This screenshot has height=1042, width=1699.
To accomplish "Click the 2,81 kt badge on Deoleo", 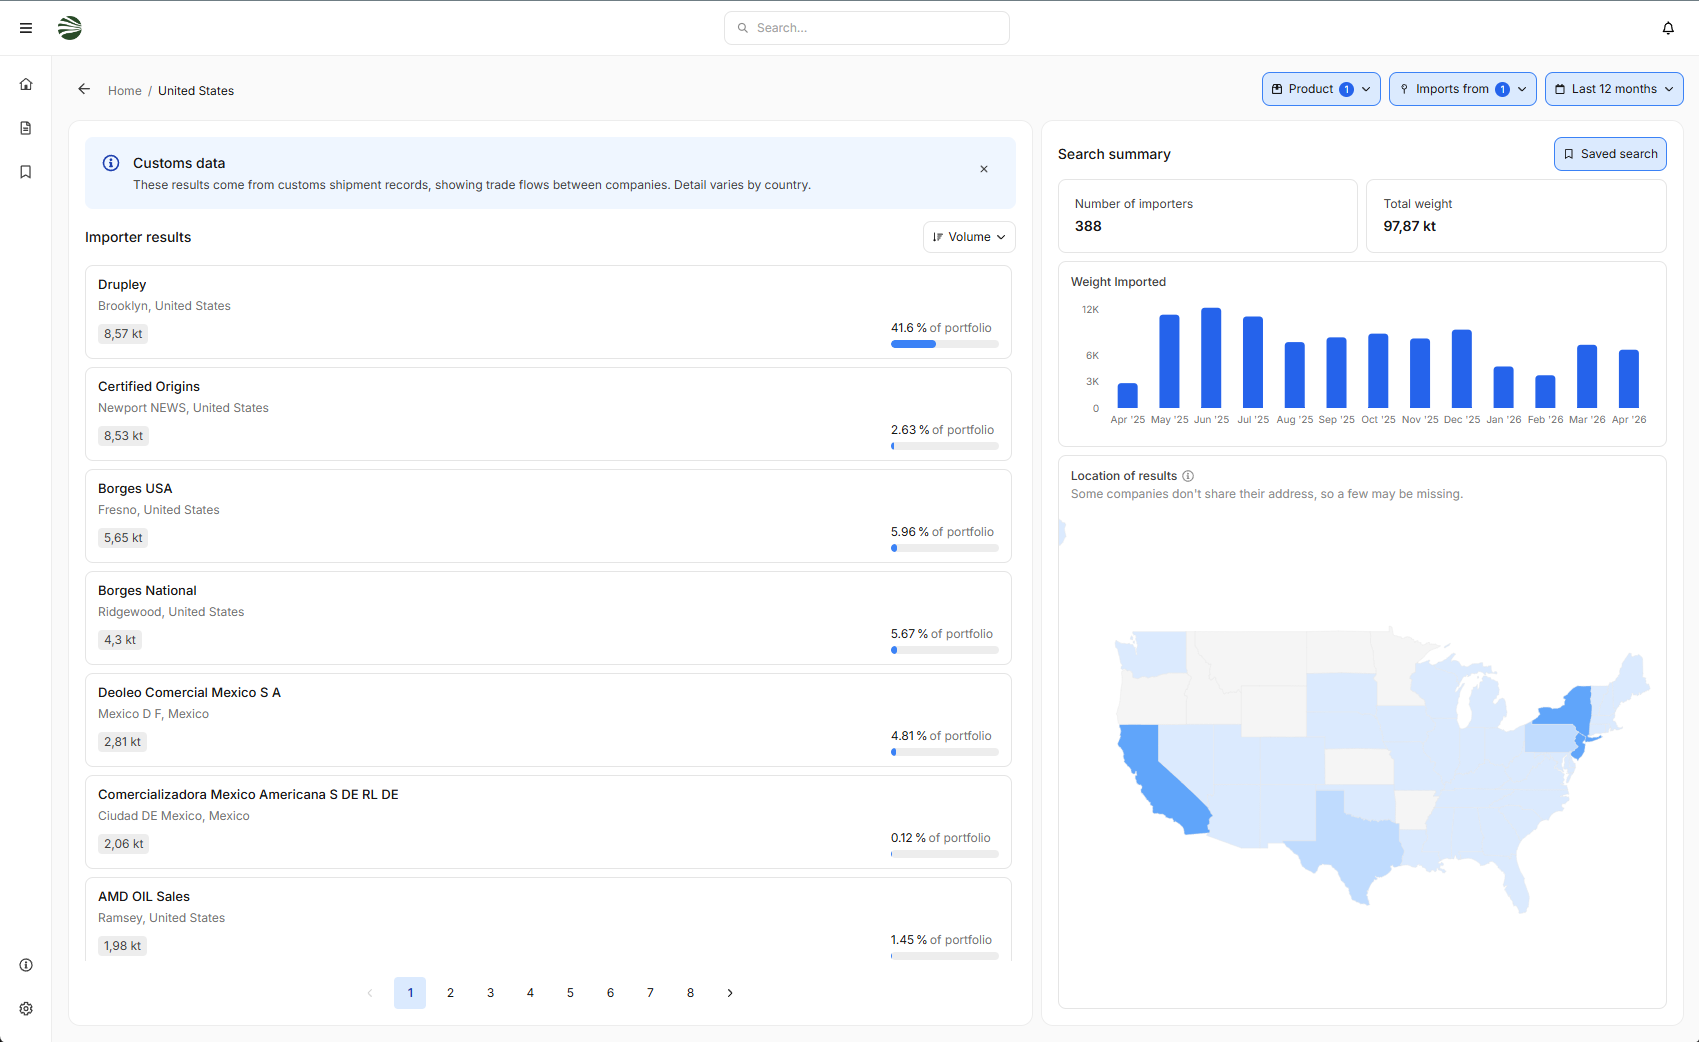I will pyautogui.click(x=122, y=742).
